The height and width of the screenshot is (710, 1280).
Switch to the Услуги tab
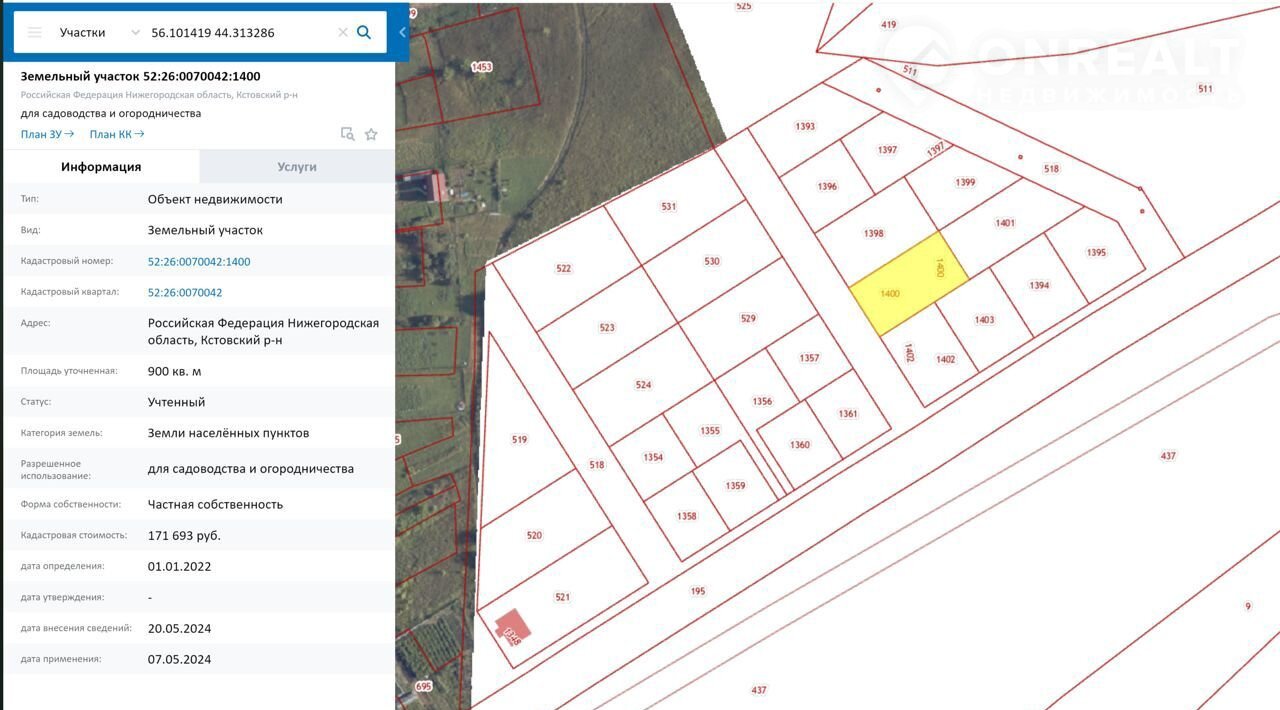(x=297, y=167)
